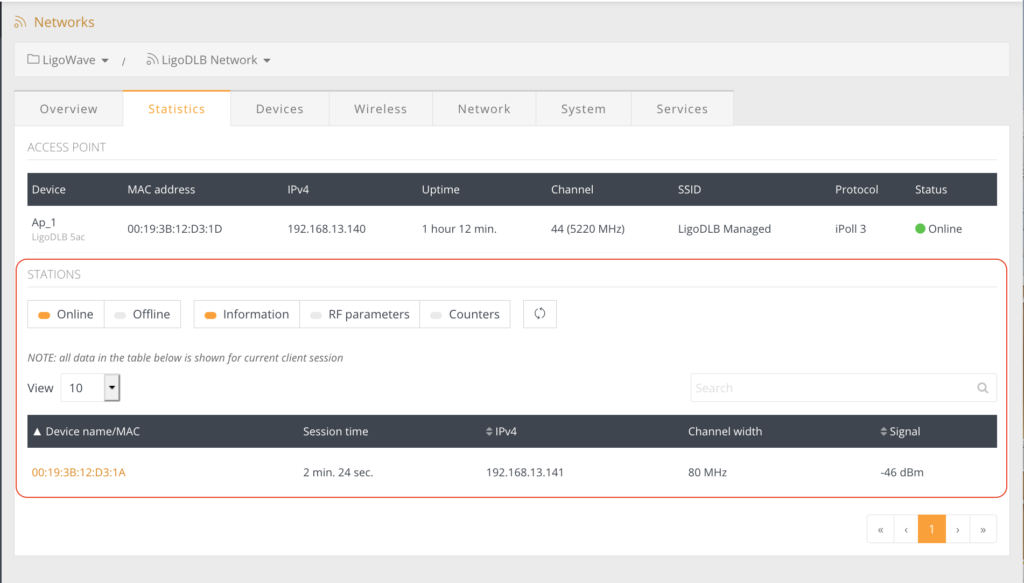Click the green Online status indicator for Ap_1
This screenshot has height=583, width=1024.
(920, 228)
